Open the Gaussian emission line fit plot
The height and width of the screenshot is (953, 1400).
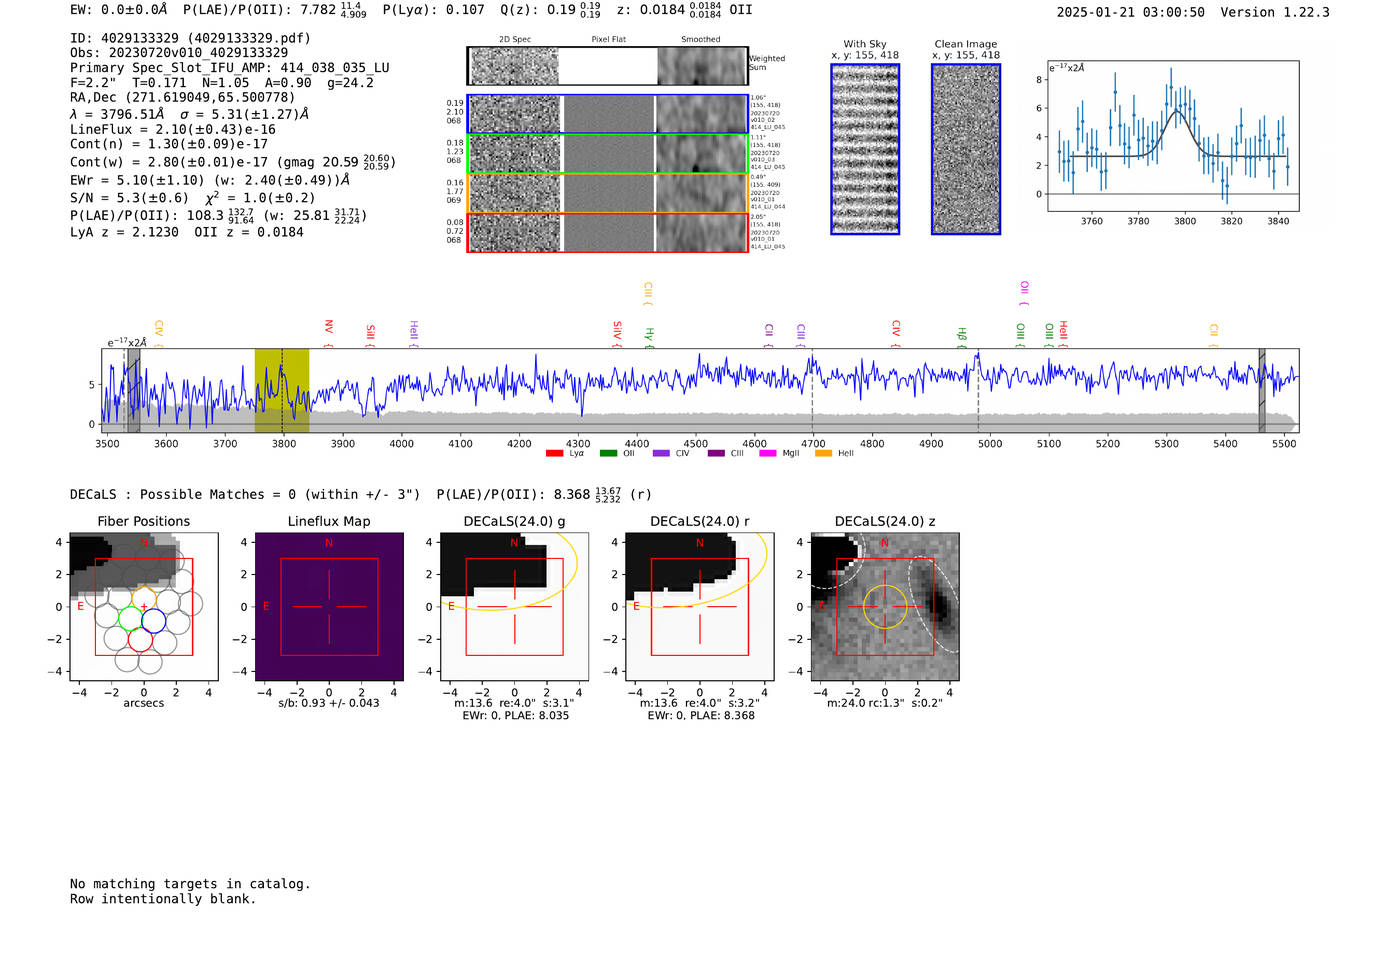point(1173,136)
